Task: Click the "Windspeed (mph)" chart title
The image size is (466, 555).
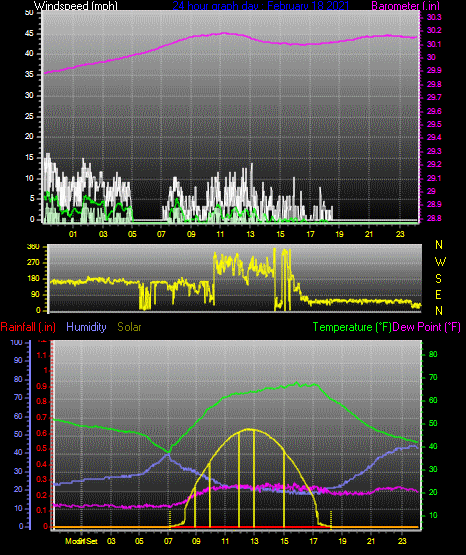Action: [75, 6]
